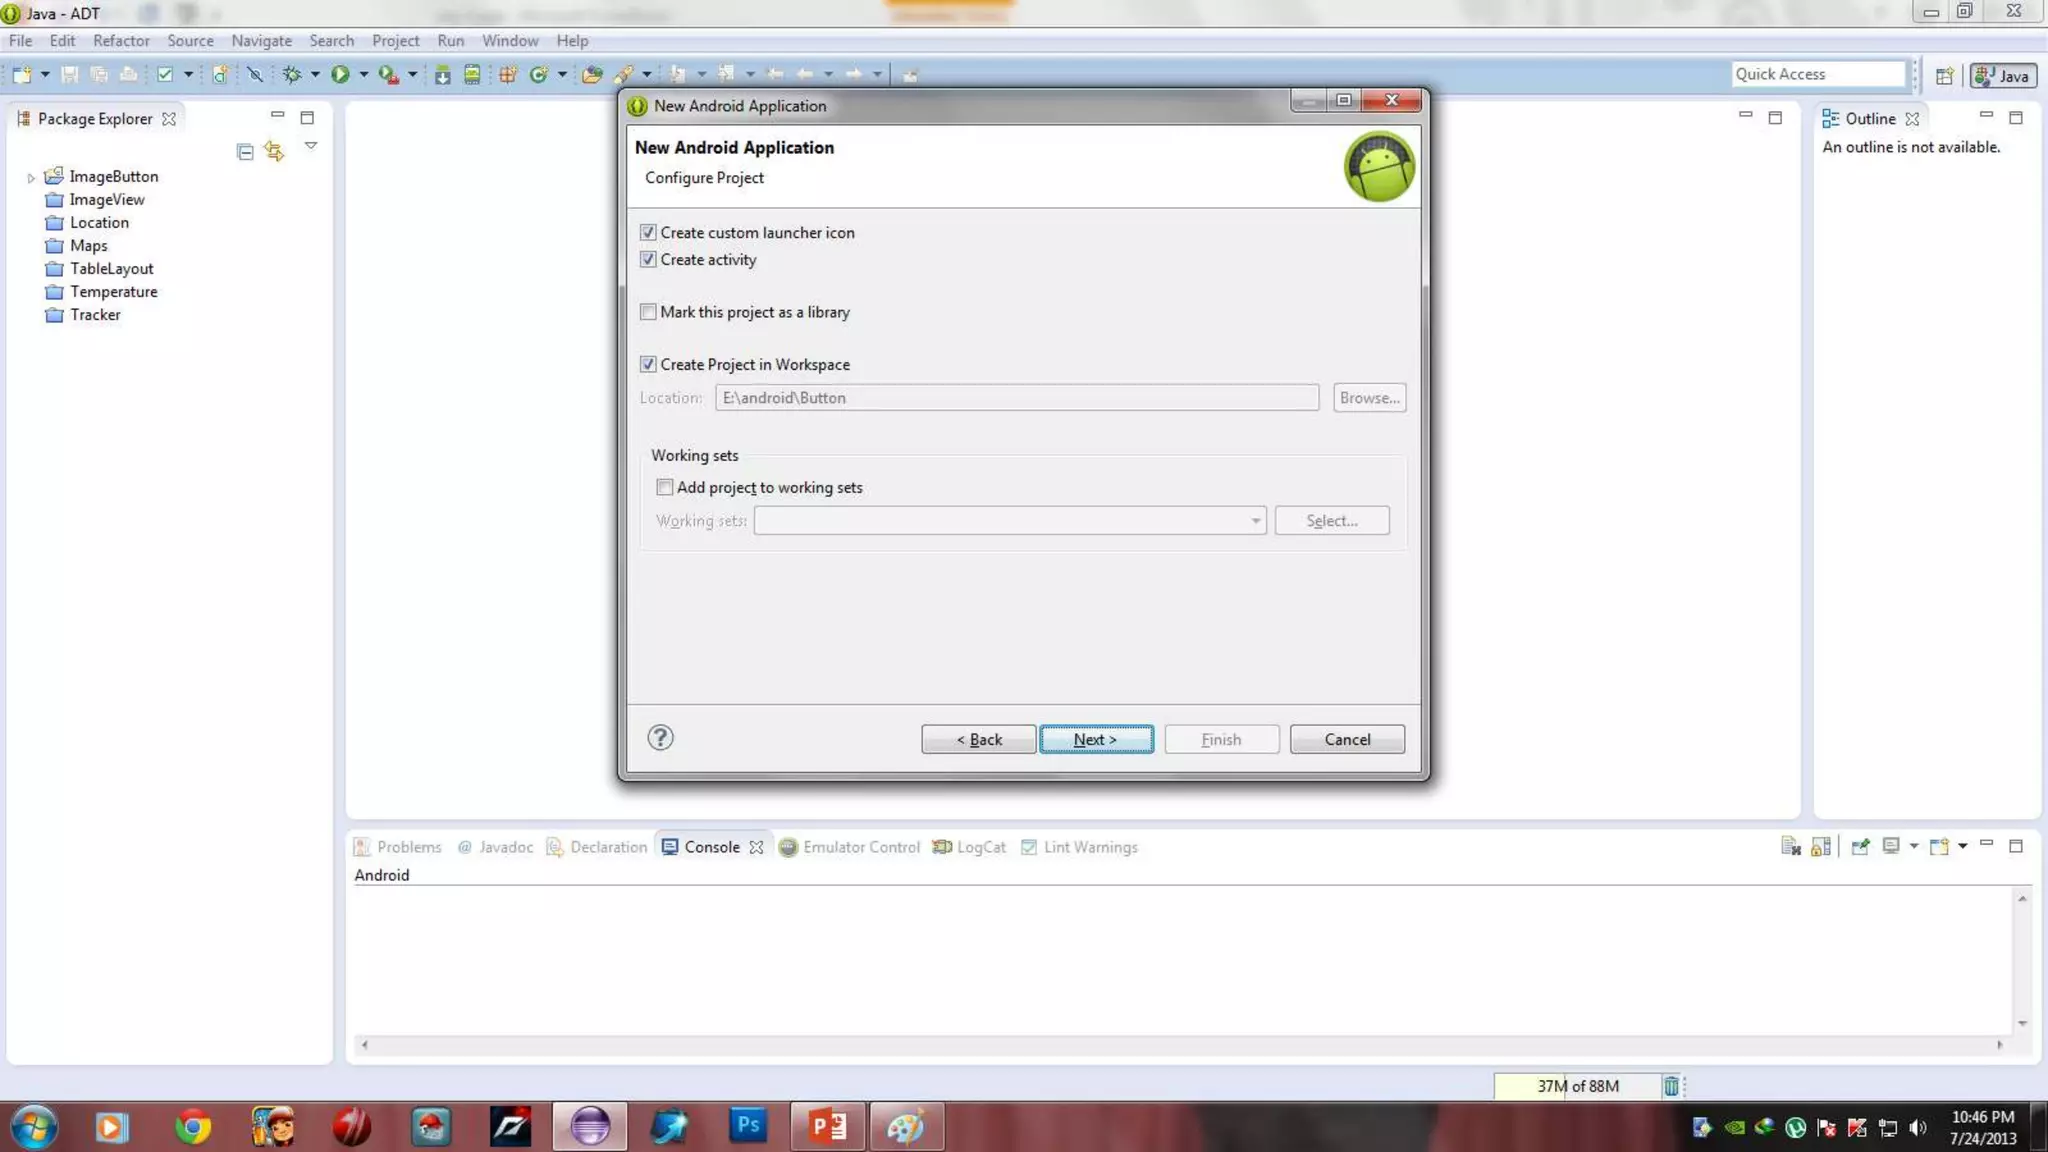2048x1152 pixels.
Task: Expand the ImageButton project tree
Action: [31, 177]
